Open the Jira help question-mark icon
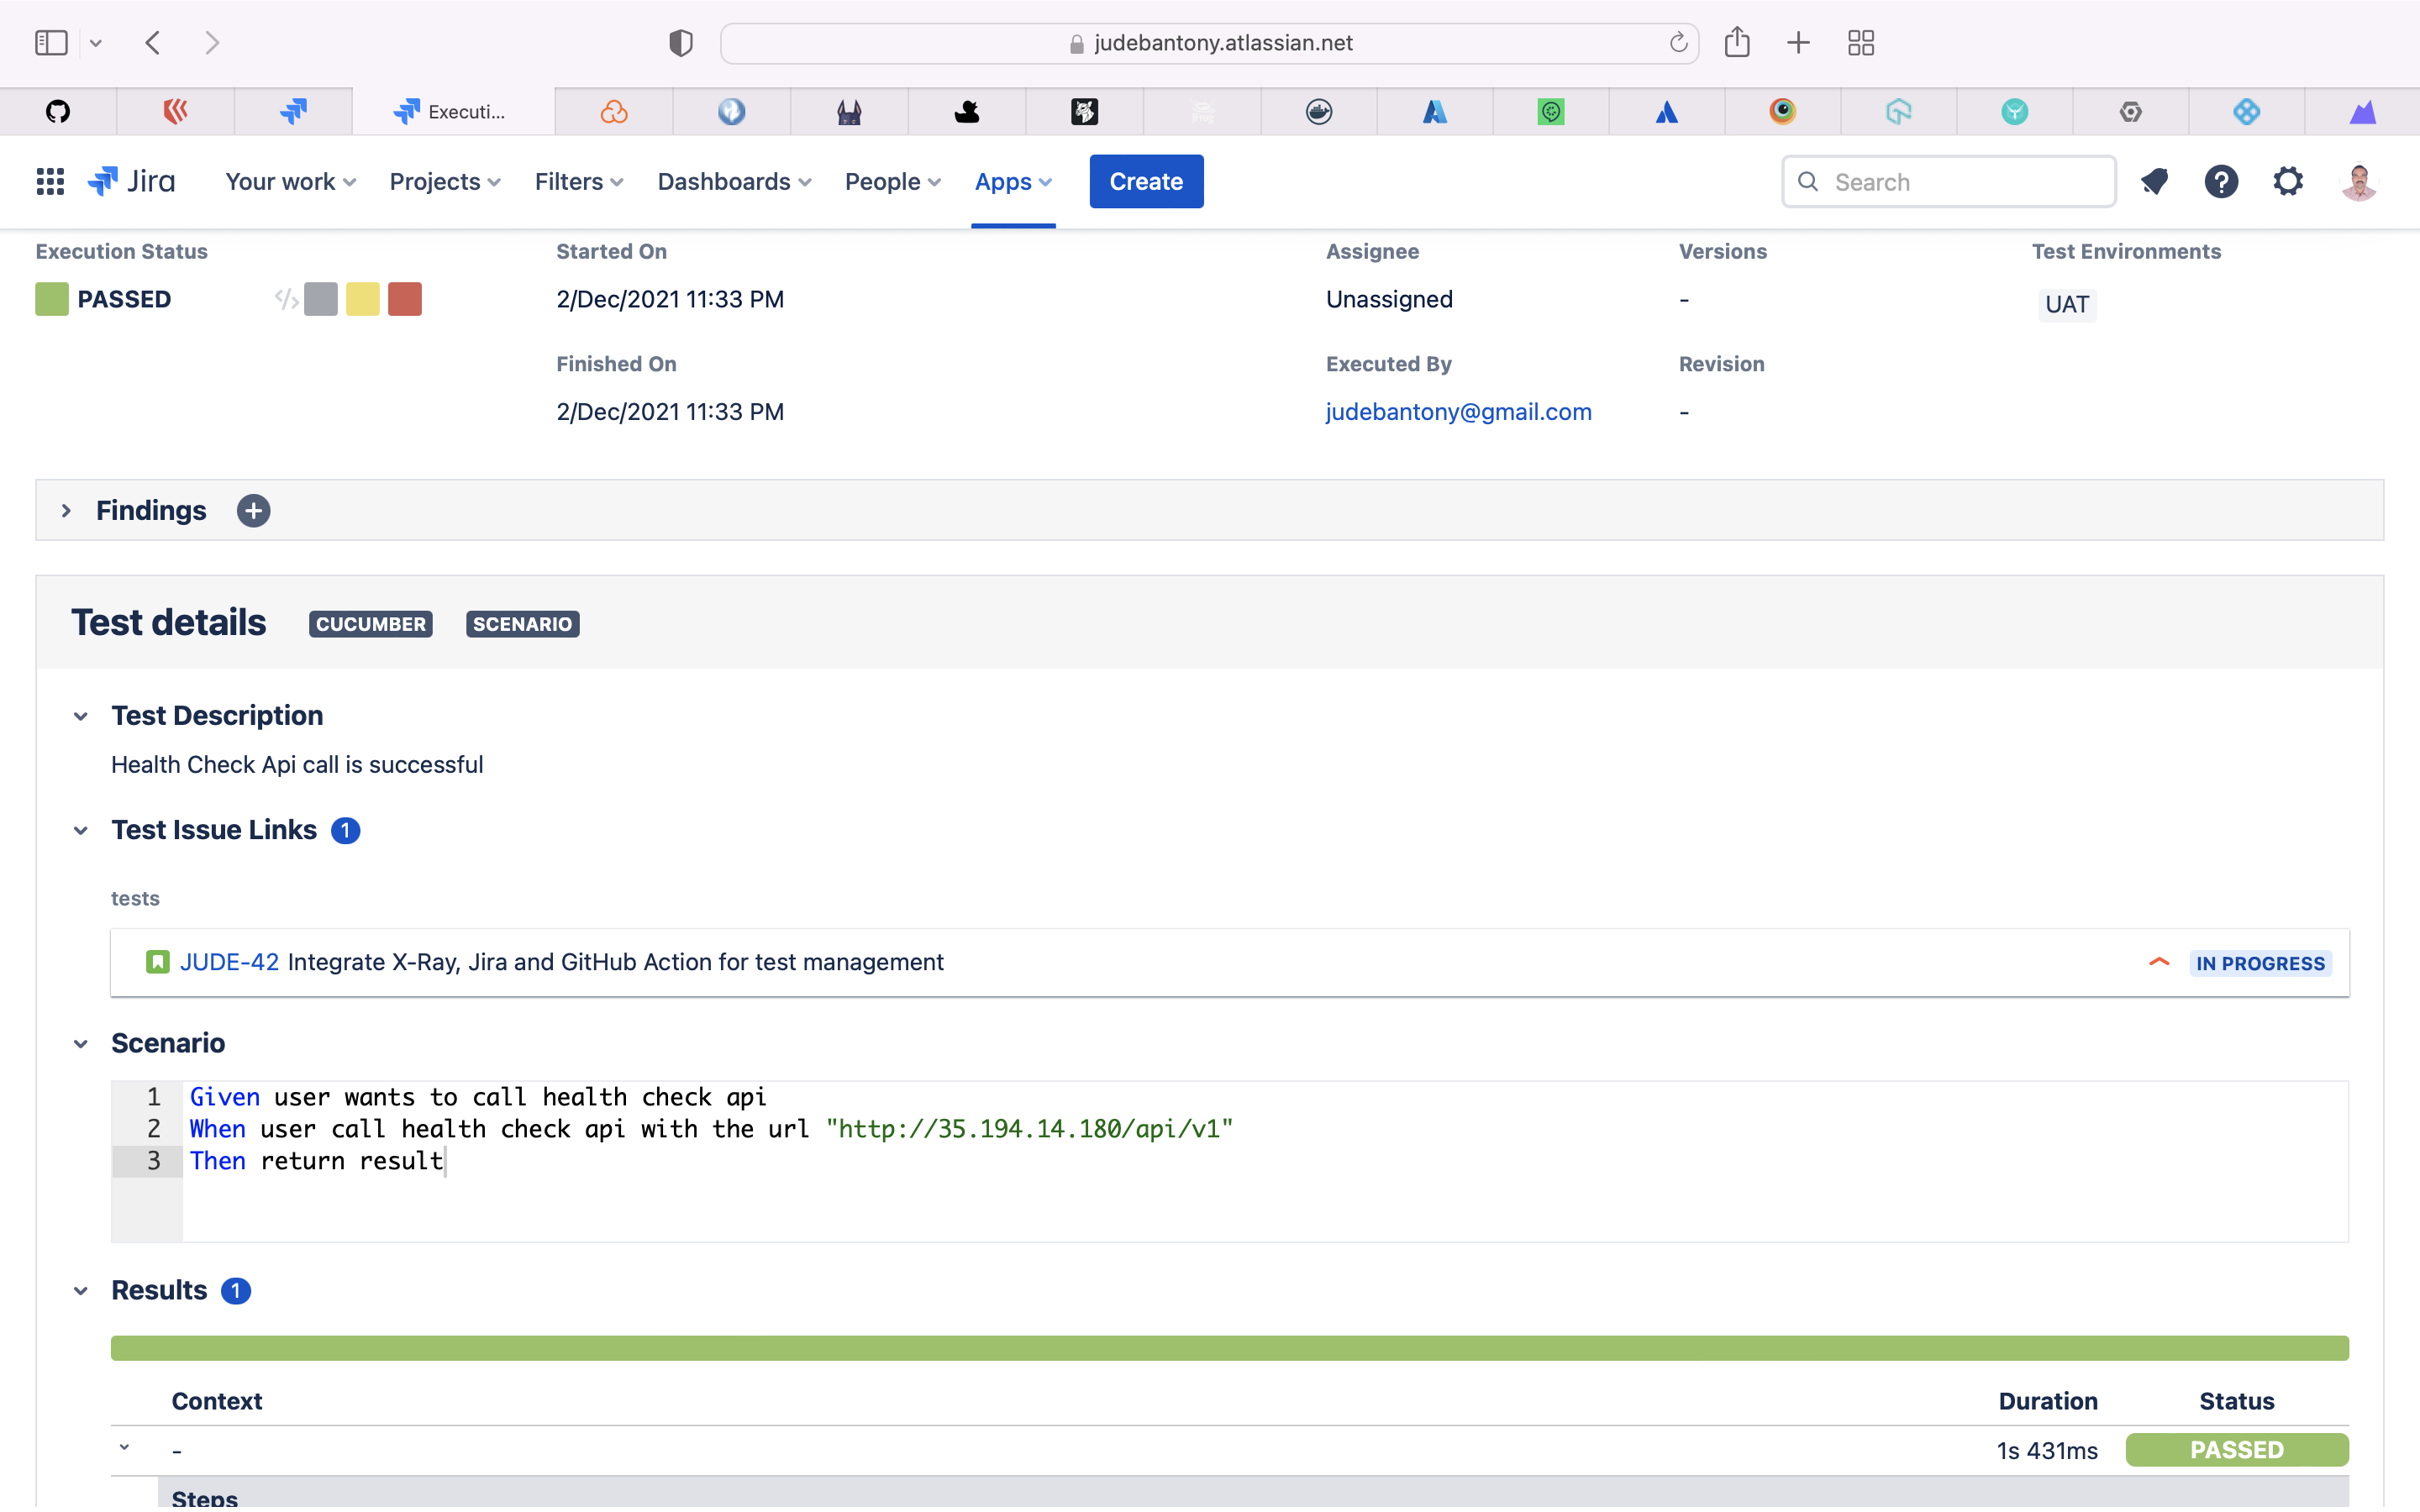This screenshot has width=2420, height=1512. tap(2221, 181)
